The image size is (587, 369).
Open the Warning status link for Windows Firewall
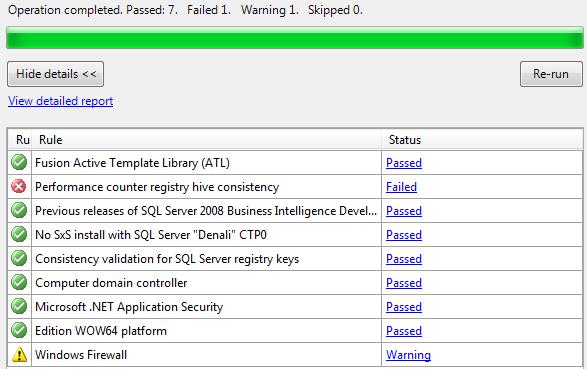tap(408, 355)
